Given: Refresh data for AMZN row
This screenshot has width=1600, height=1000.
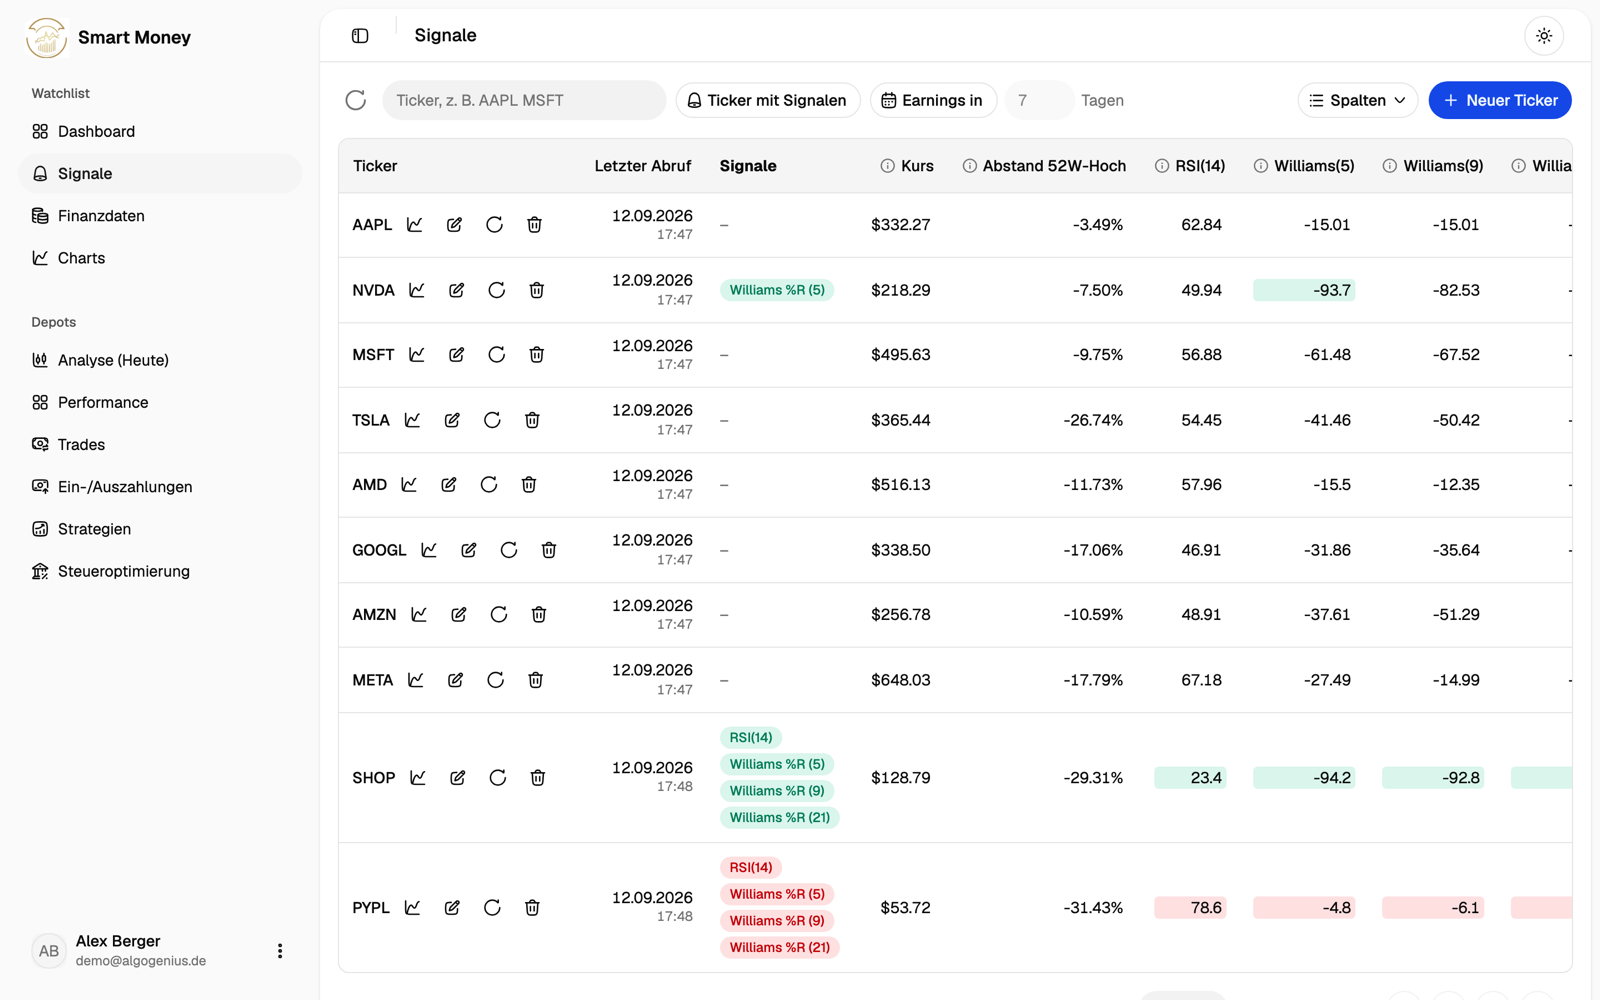Looking at the screenshot, I should tap(499, 615).
